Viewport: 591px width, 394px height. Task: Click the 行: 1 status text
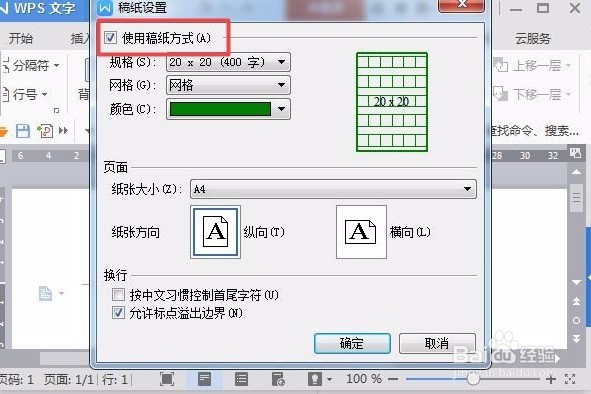click(x=115, y=379)
